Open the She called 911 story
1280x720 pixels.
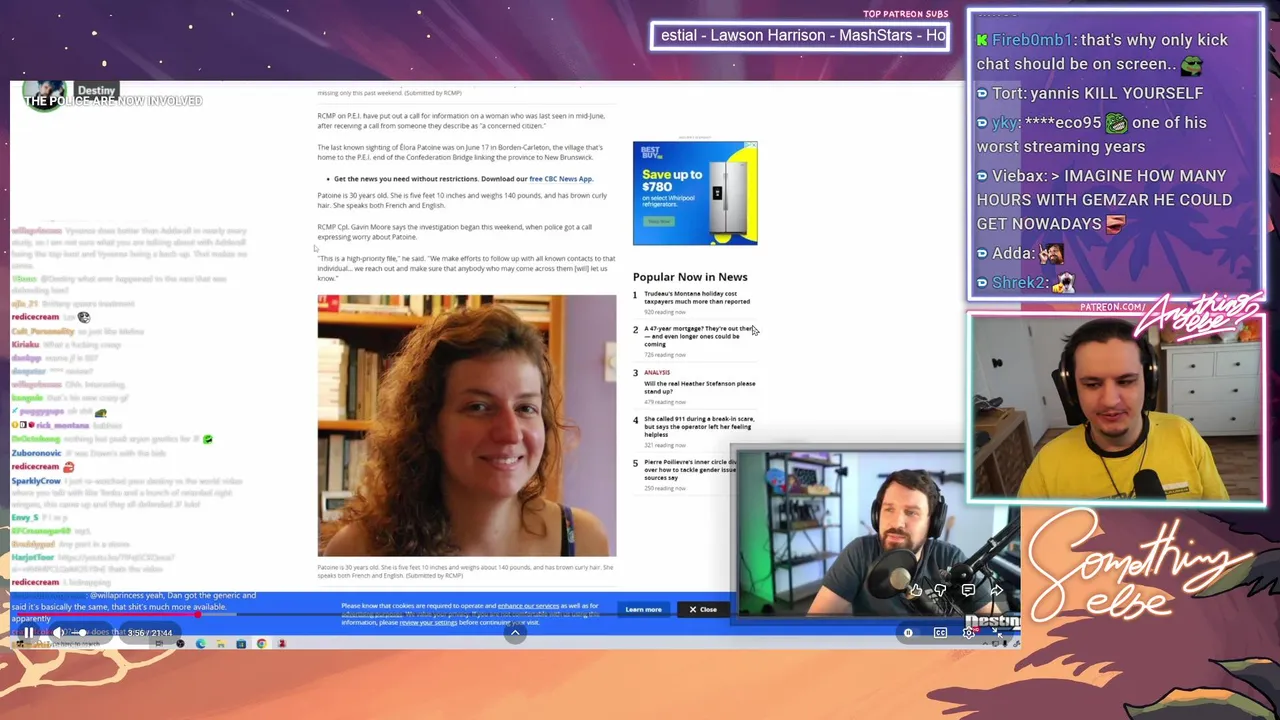click(699, 426)
